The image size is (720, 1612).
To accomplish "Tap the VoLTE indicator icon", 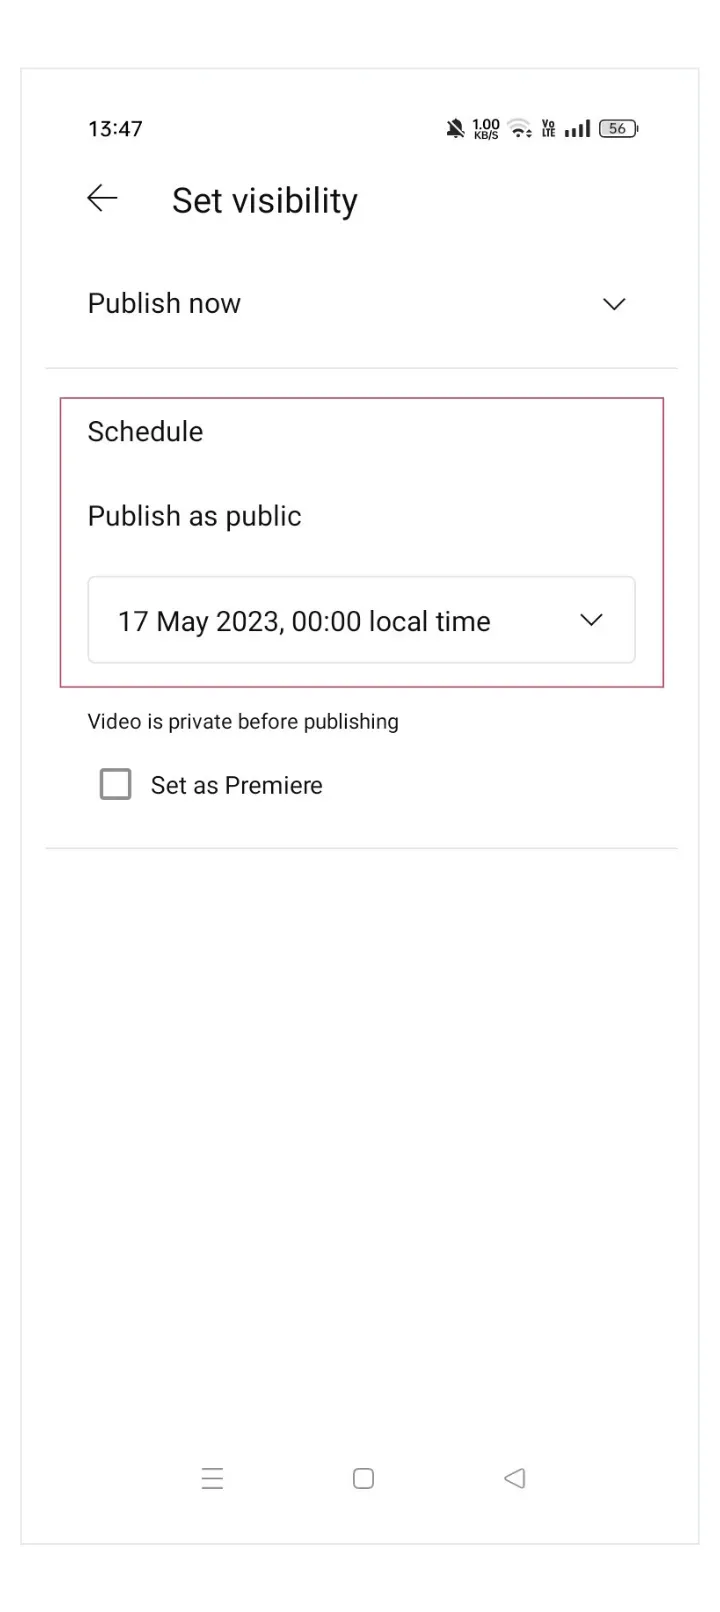I will pos(548,129).
